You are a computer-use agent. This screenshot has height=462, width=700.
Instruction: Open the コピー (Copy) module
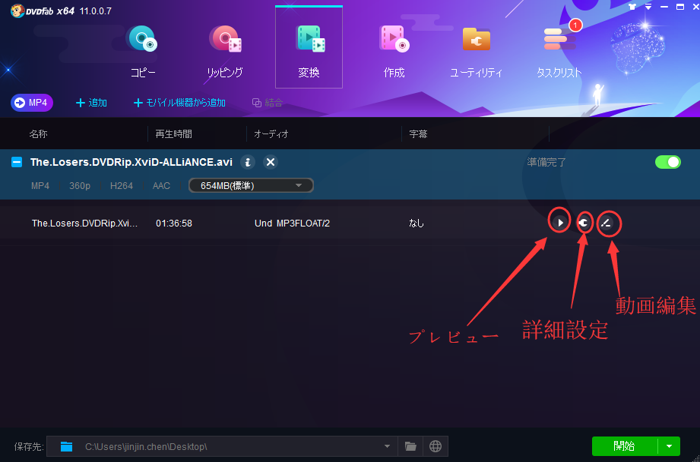143,51
